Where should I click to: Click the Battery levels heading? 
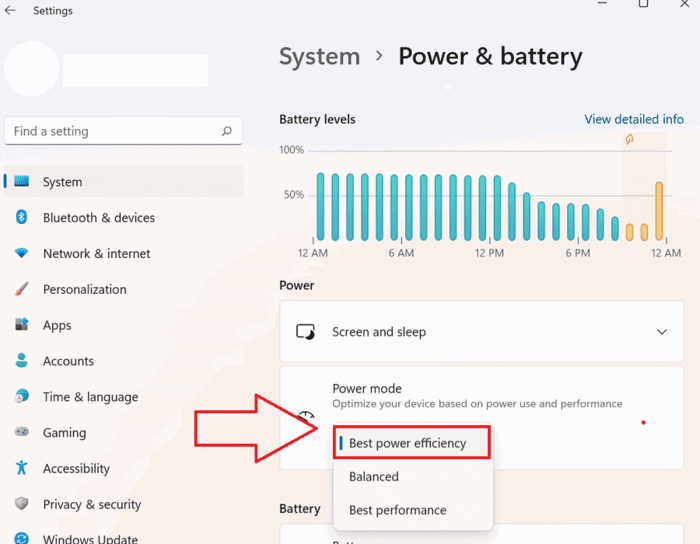pos(317,120)
